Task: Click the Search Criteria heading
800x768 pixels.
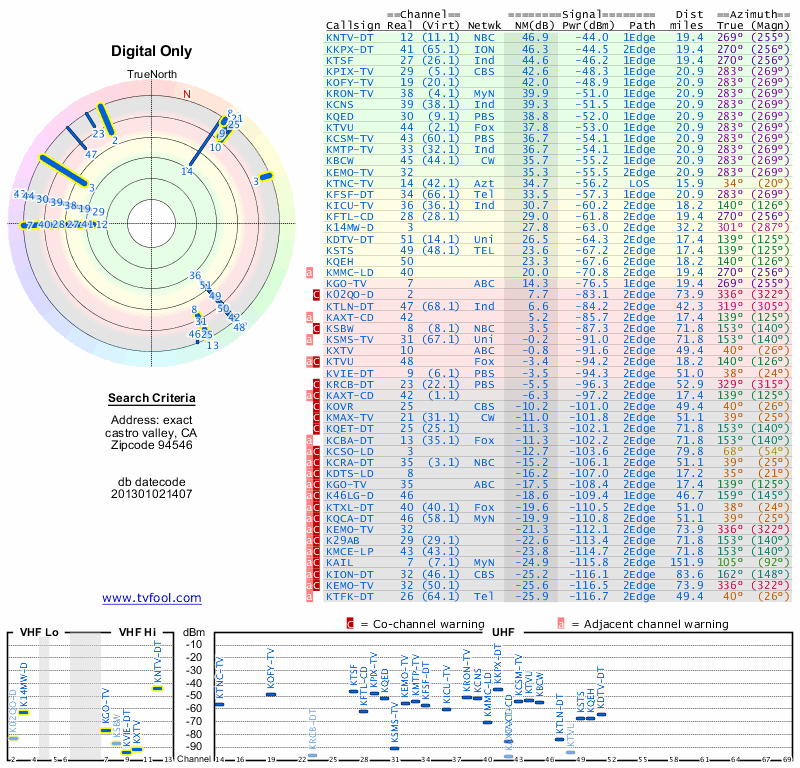Action: coord(152,398)
